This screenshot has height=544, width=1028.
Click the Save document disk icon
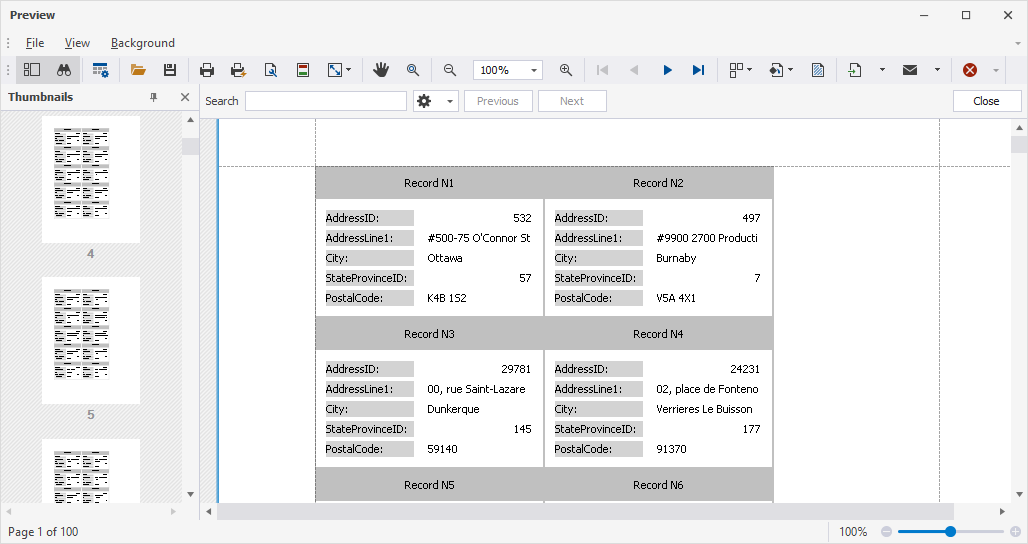click(170, 69)
